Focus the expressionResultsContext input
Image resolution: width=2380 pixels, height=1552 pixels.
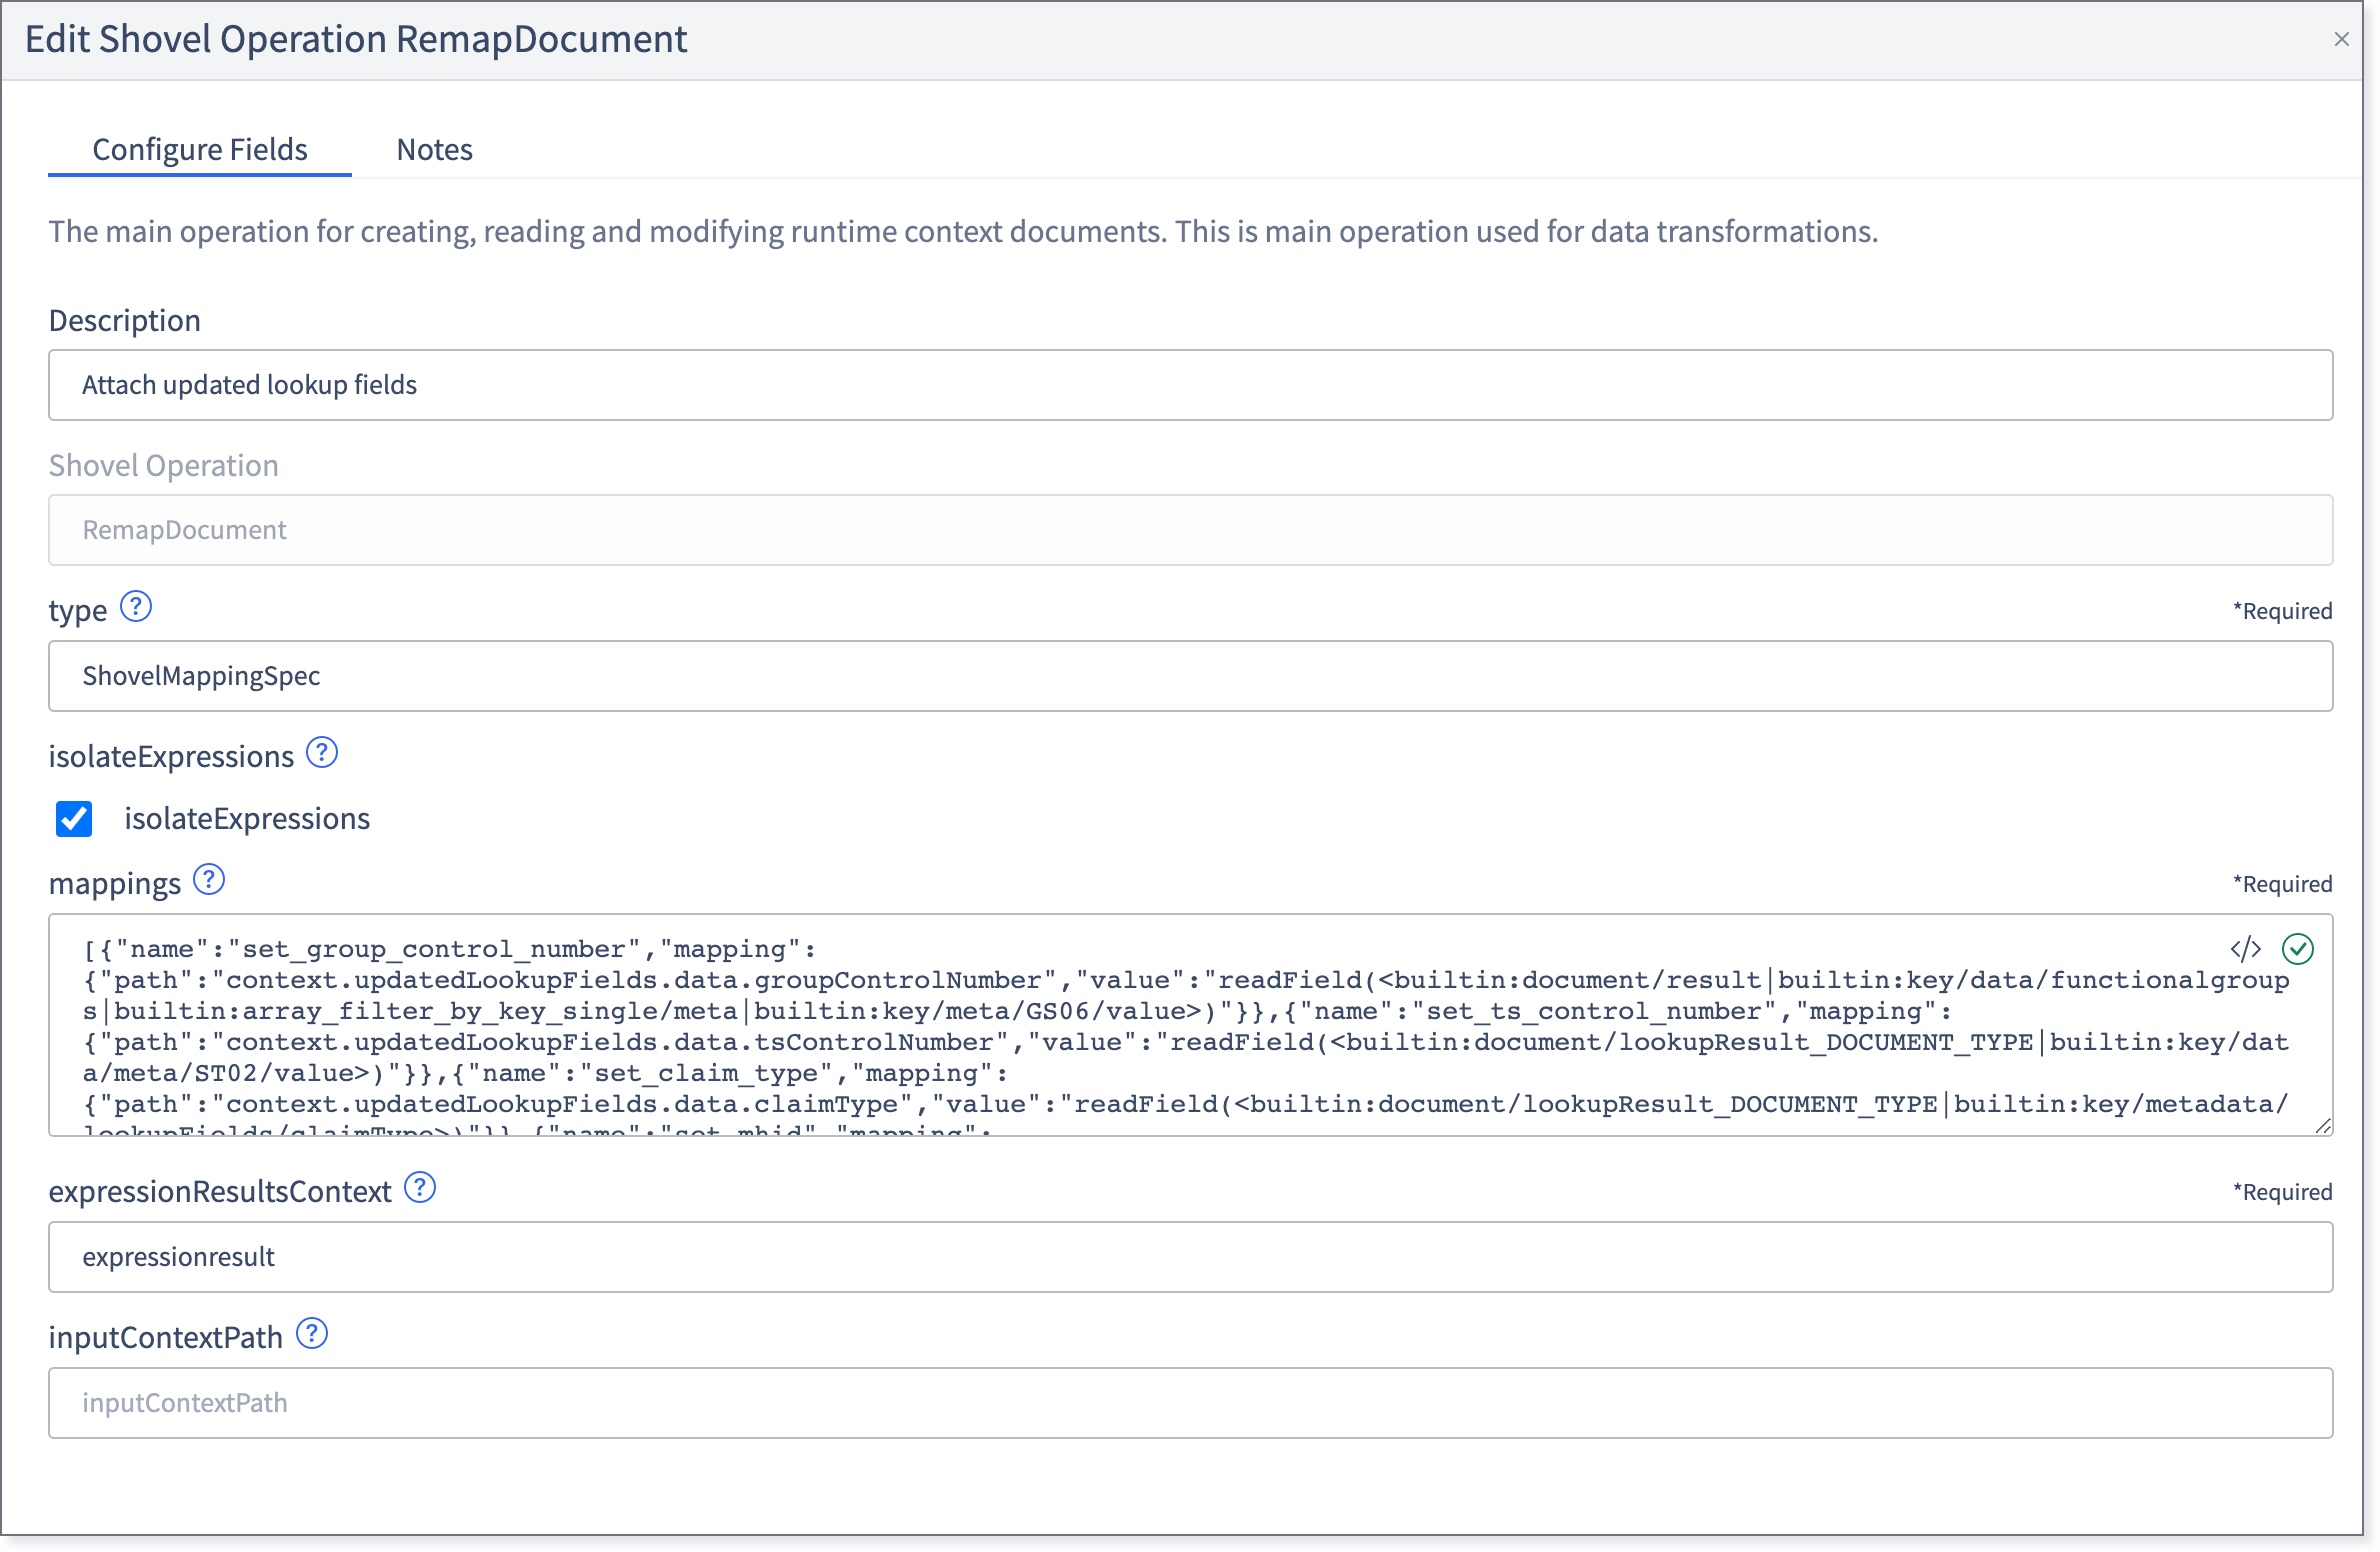tap(1191, 1257)
